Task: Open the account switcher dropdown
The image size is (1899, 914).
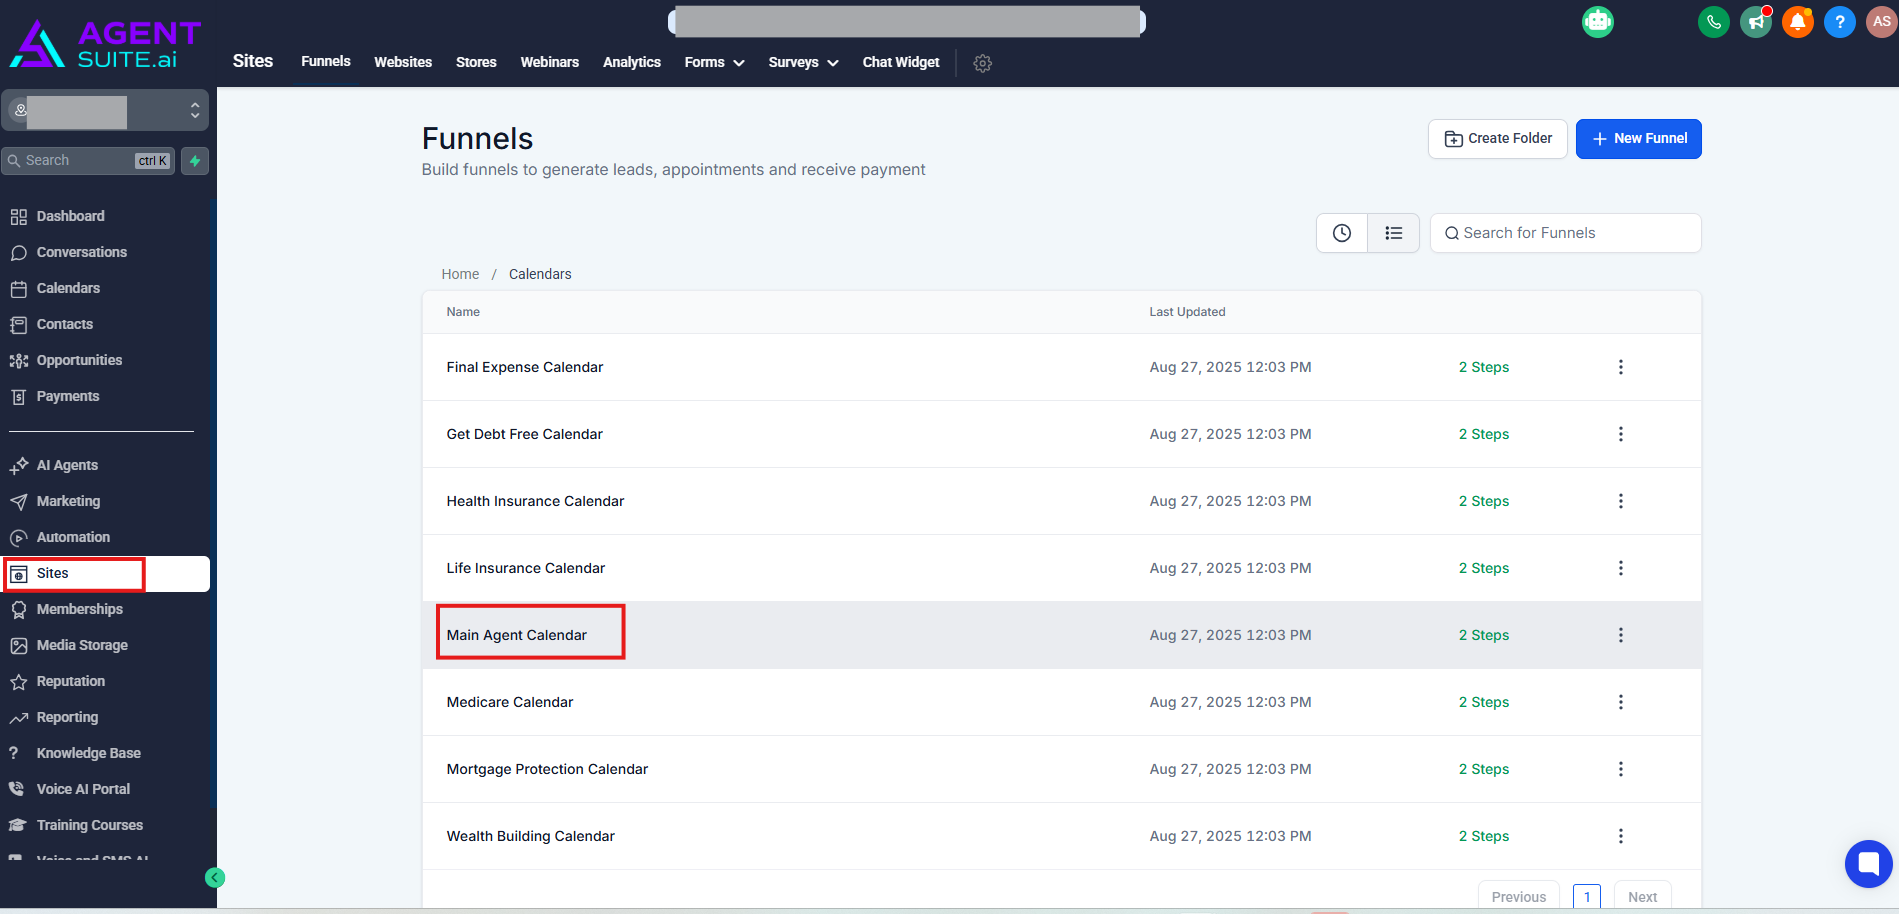Action: tap(105, 110)
